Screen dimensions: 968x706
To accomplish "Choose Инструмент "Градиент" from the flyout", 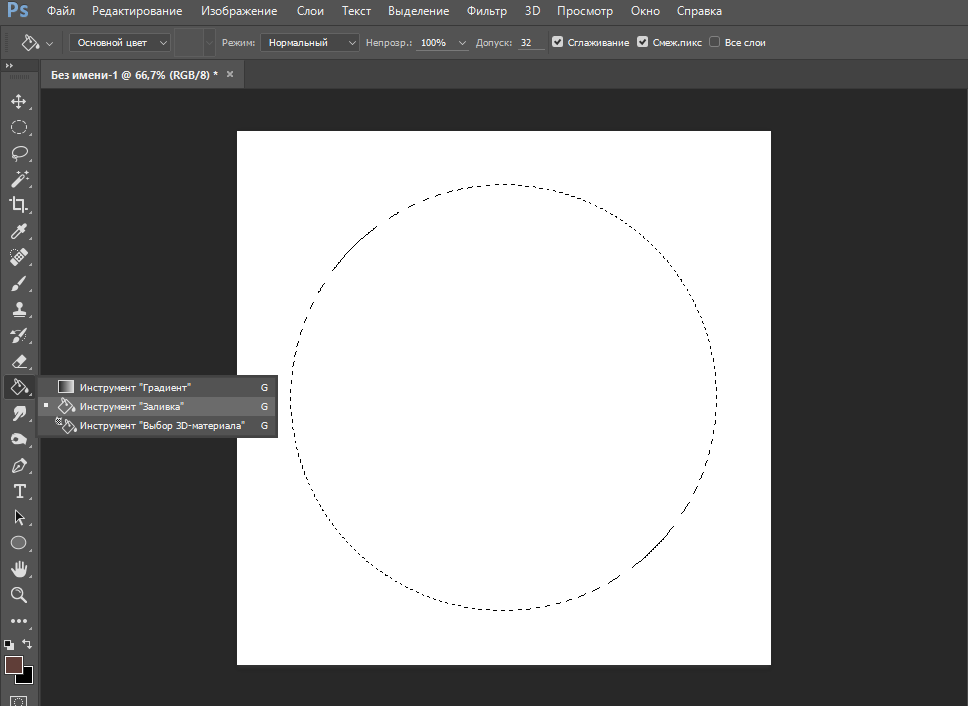I will pos(135,386).
